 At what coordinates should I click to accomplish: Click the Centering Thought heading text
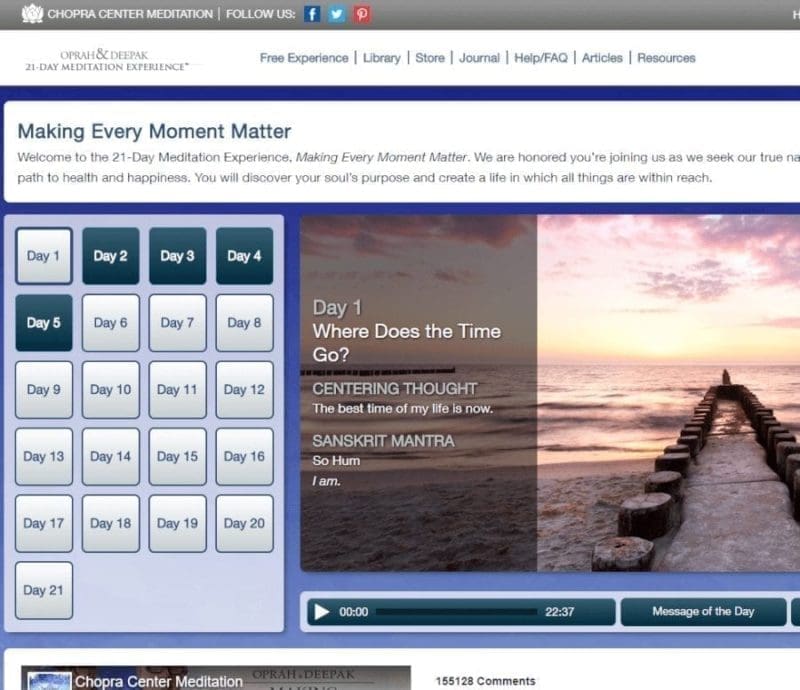(395, 388)
